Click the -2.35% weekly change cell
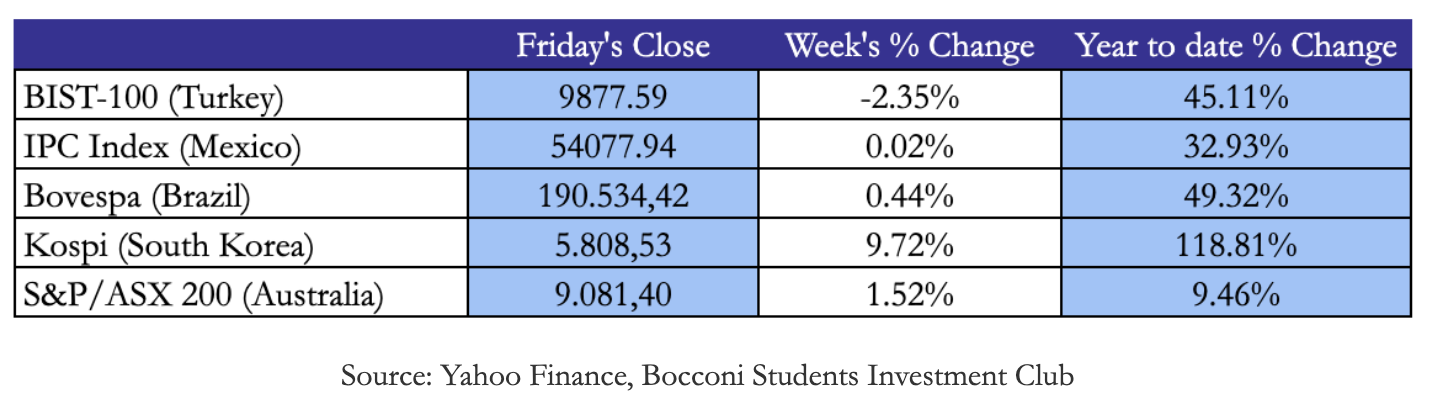This screenshot has width=1432, height=416. [x=908, y=98]
